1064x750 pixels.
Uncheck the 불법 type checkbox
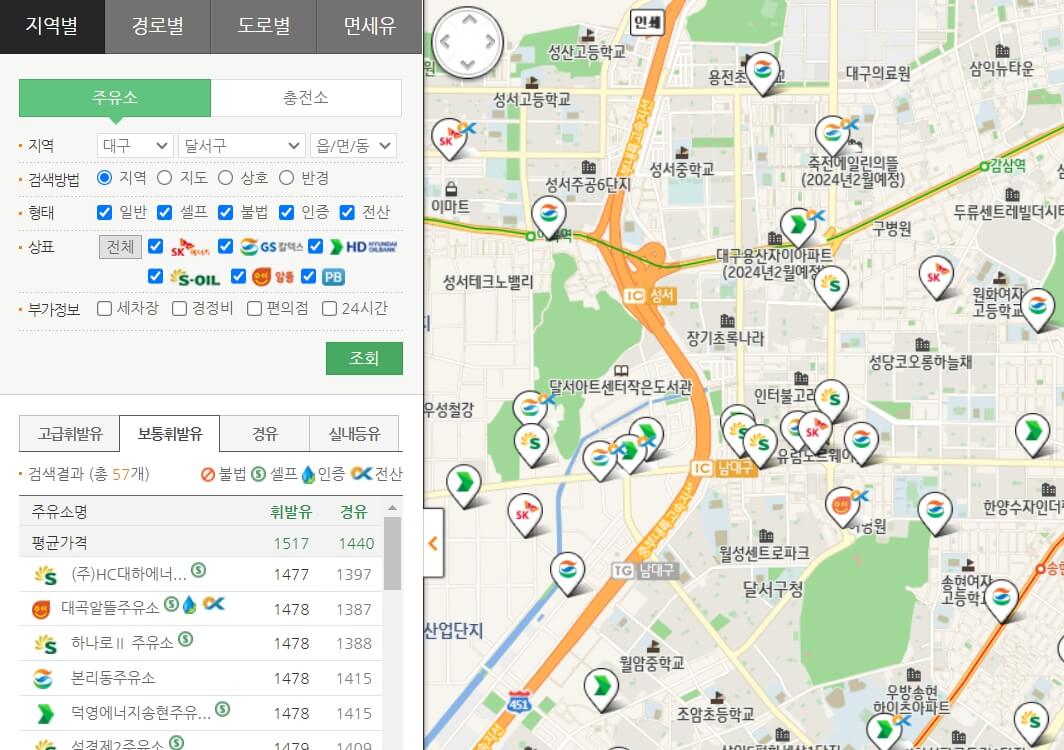pyautogui.click(x=225, y=212)
